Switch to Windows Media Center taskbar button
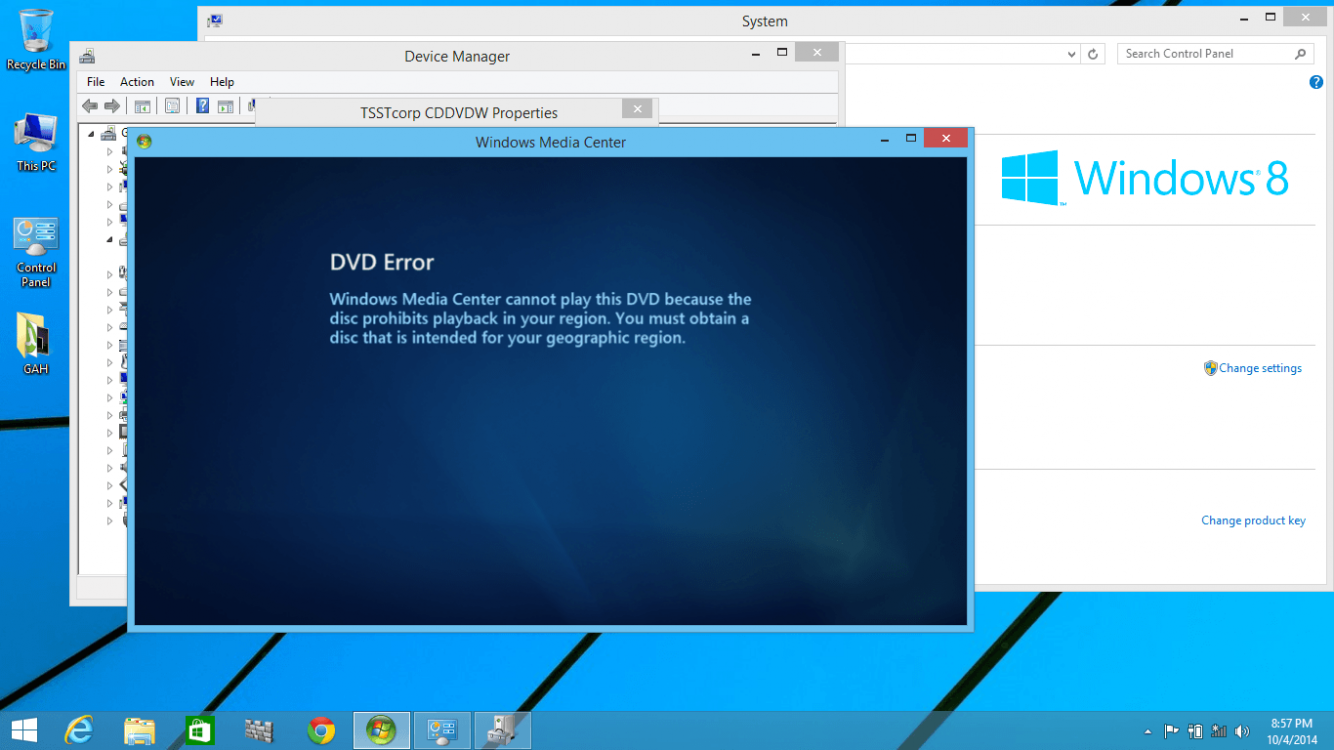 (x=381, y=731)
